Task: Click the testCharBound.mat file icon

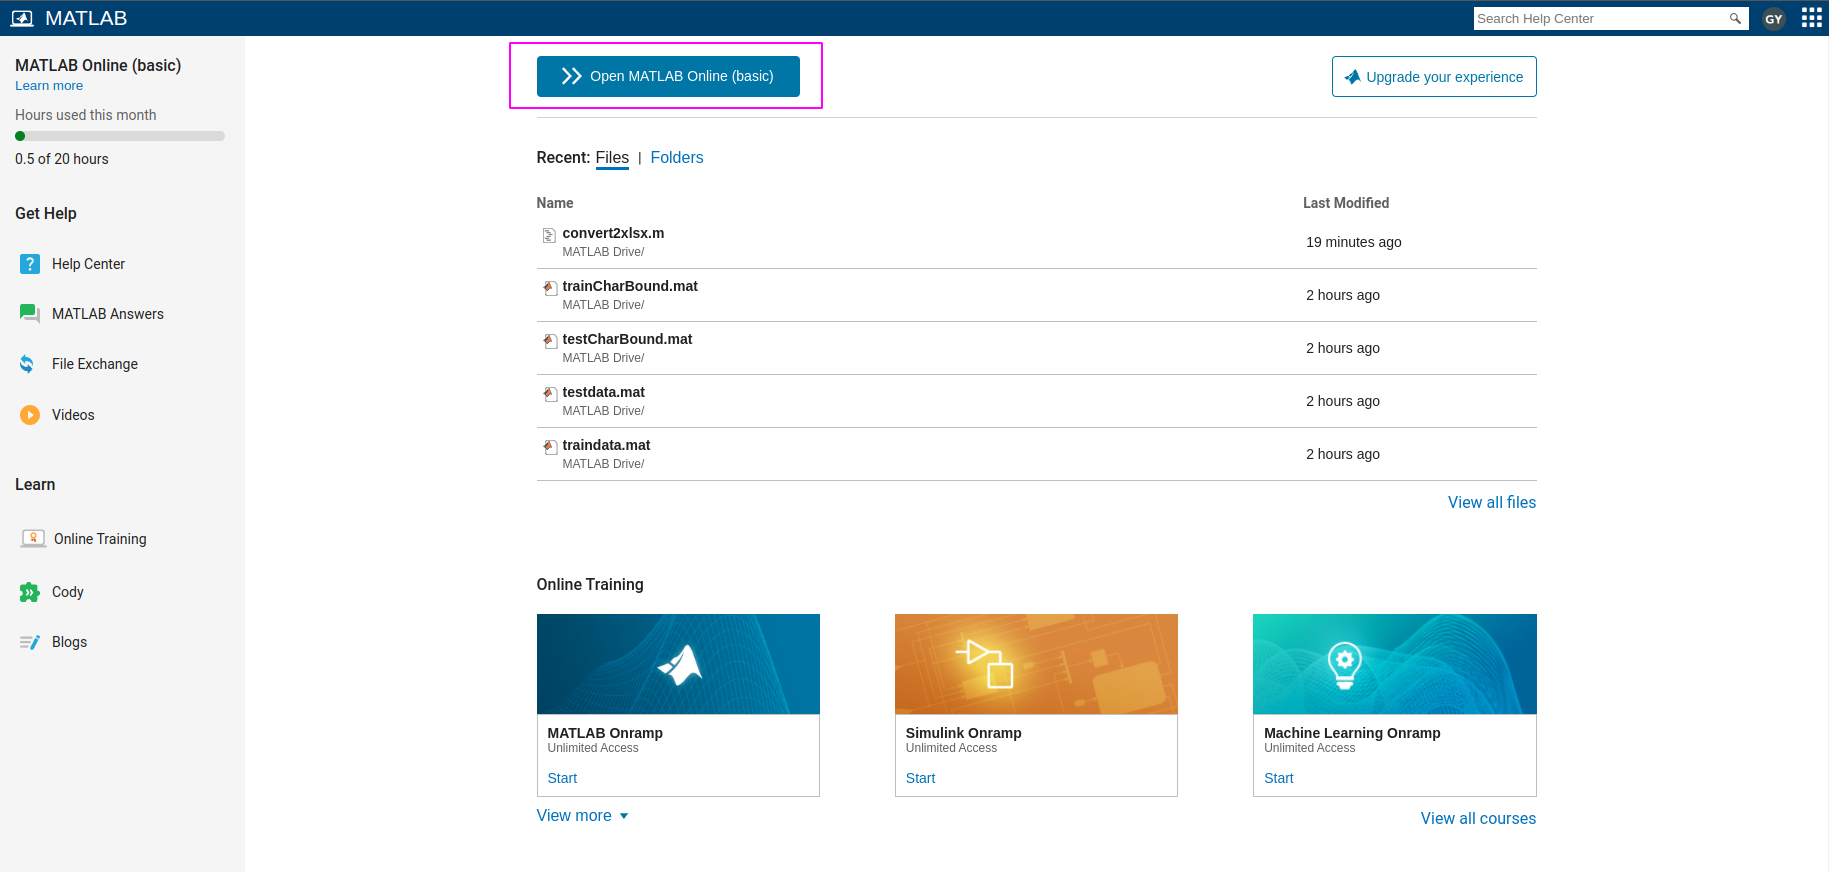Action: pos(549,341)
